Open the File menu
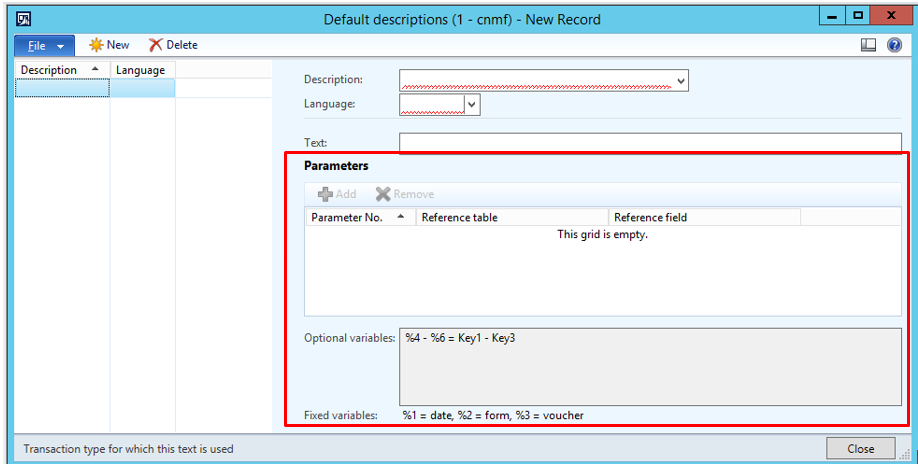Image resolution: width=918 pixels, height=466 pixels. click(44, 45)
